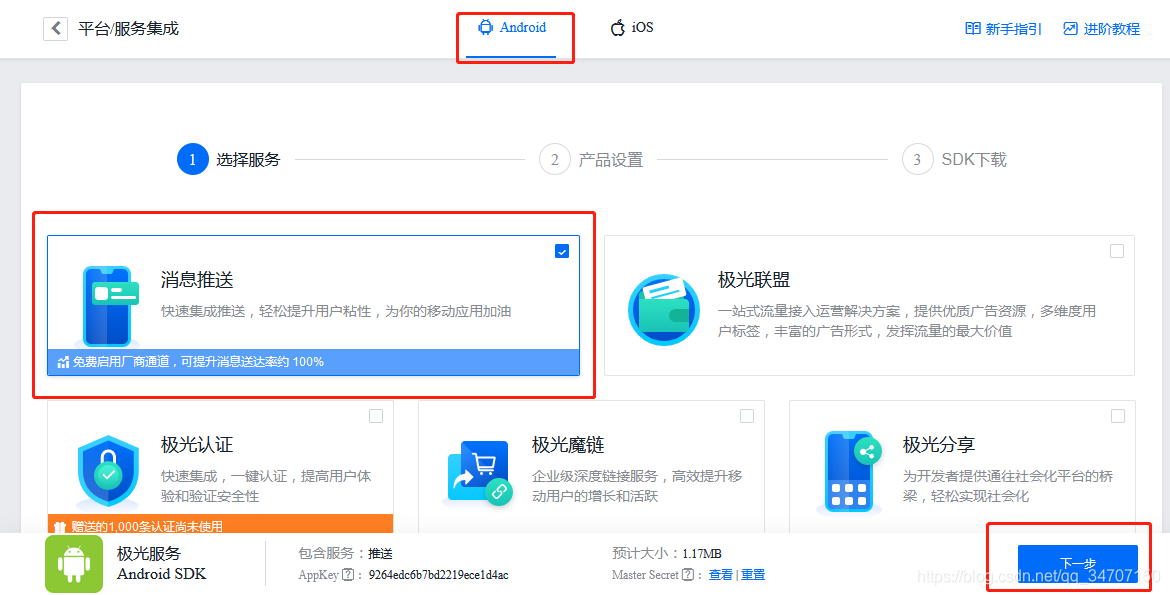
Task: Open the 新手指引 beginner guide link
Action: click(1013, 29)
